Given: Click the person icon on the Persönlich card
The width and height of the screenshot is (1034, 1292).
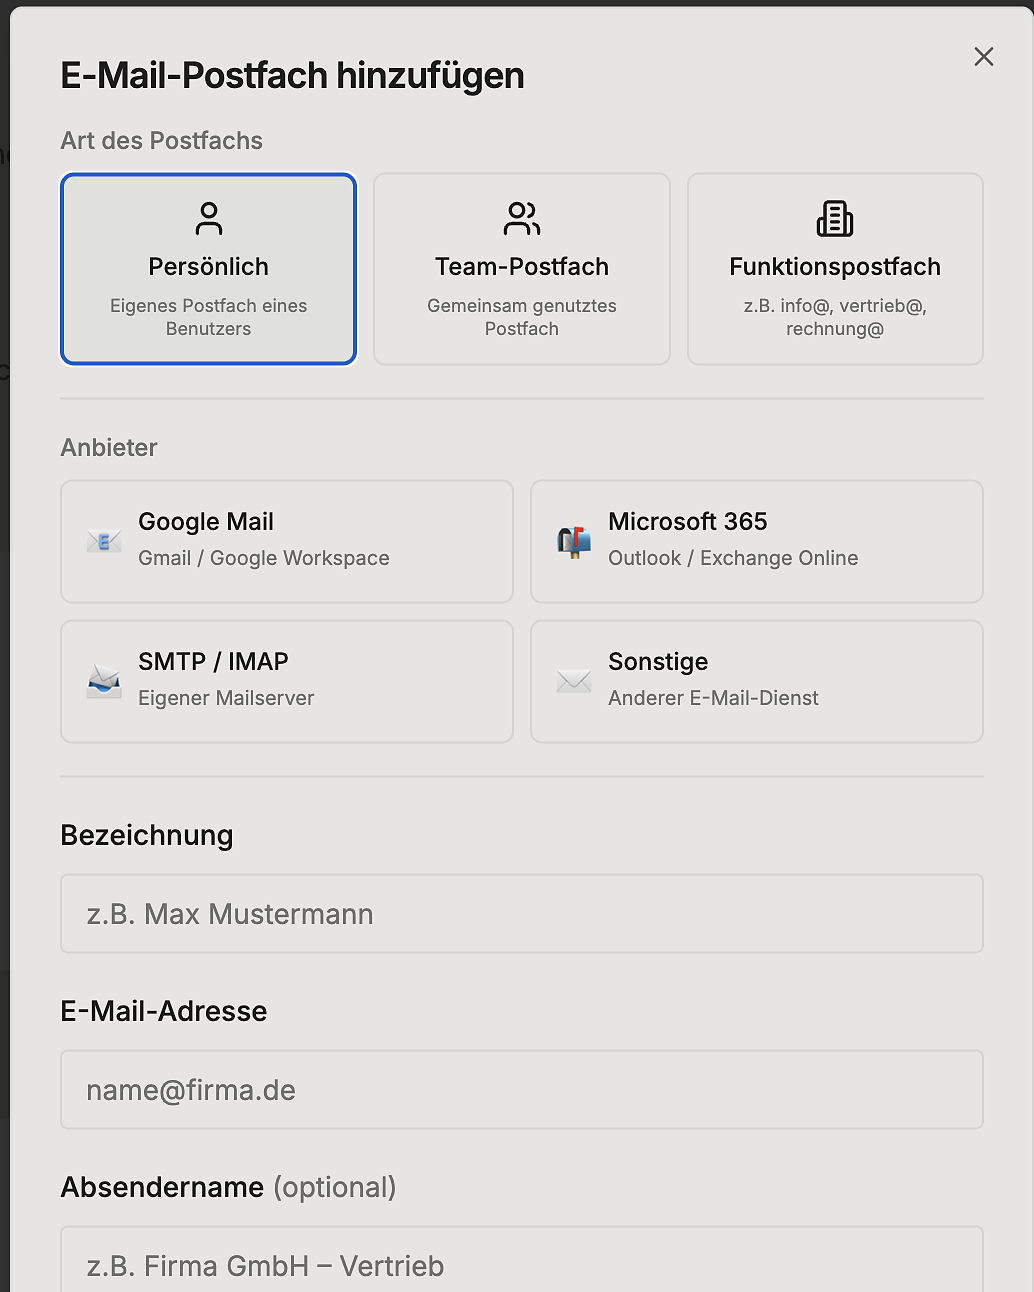Looking at the screenshot, I should [x=208, y=218].
